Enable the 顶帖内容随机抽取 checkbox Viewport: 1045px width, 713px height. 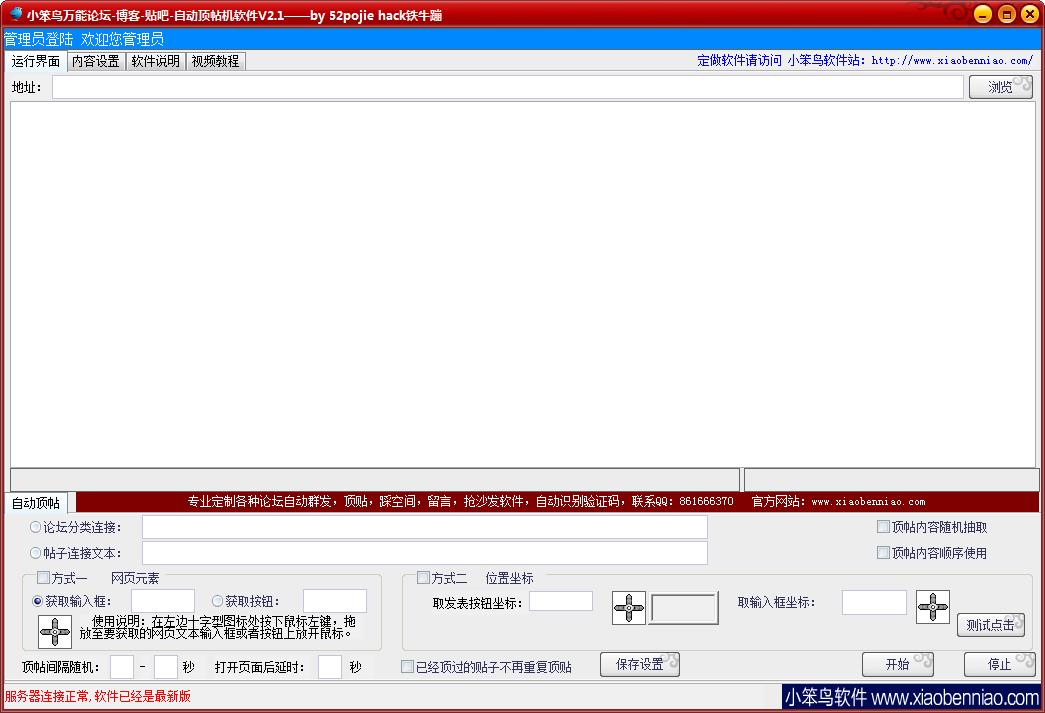[x=883, y=527]
